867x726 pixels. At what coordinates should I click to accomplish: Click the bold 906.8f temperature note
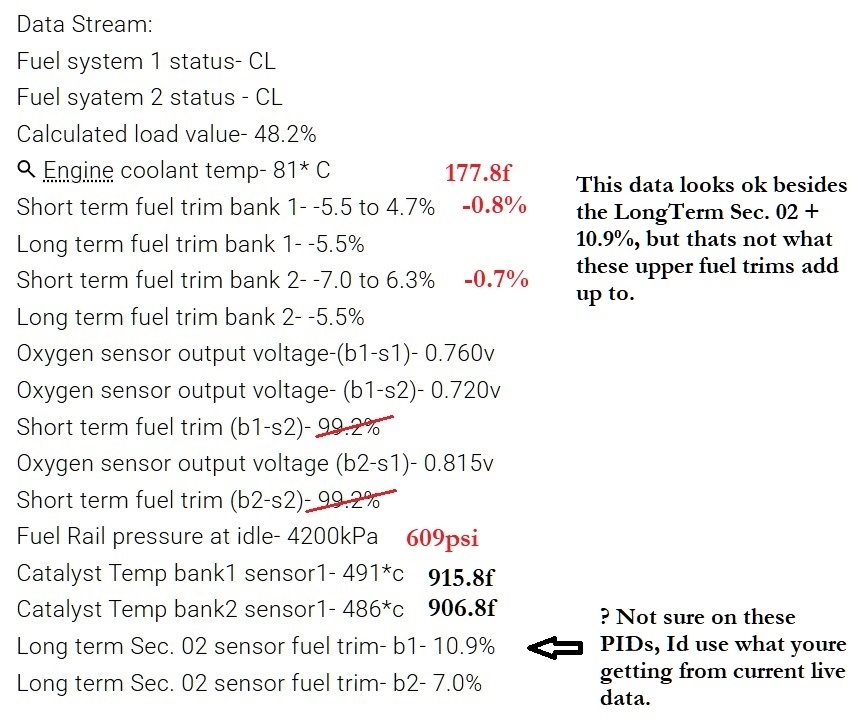point(462,608)
